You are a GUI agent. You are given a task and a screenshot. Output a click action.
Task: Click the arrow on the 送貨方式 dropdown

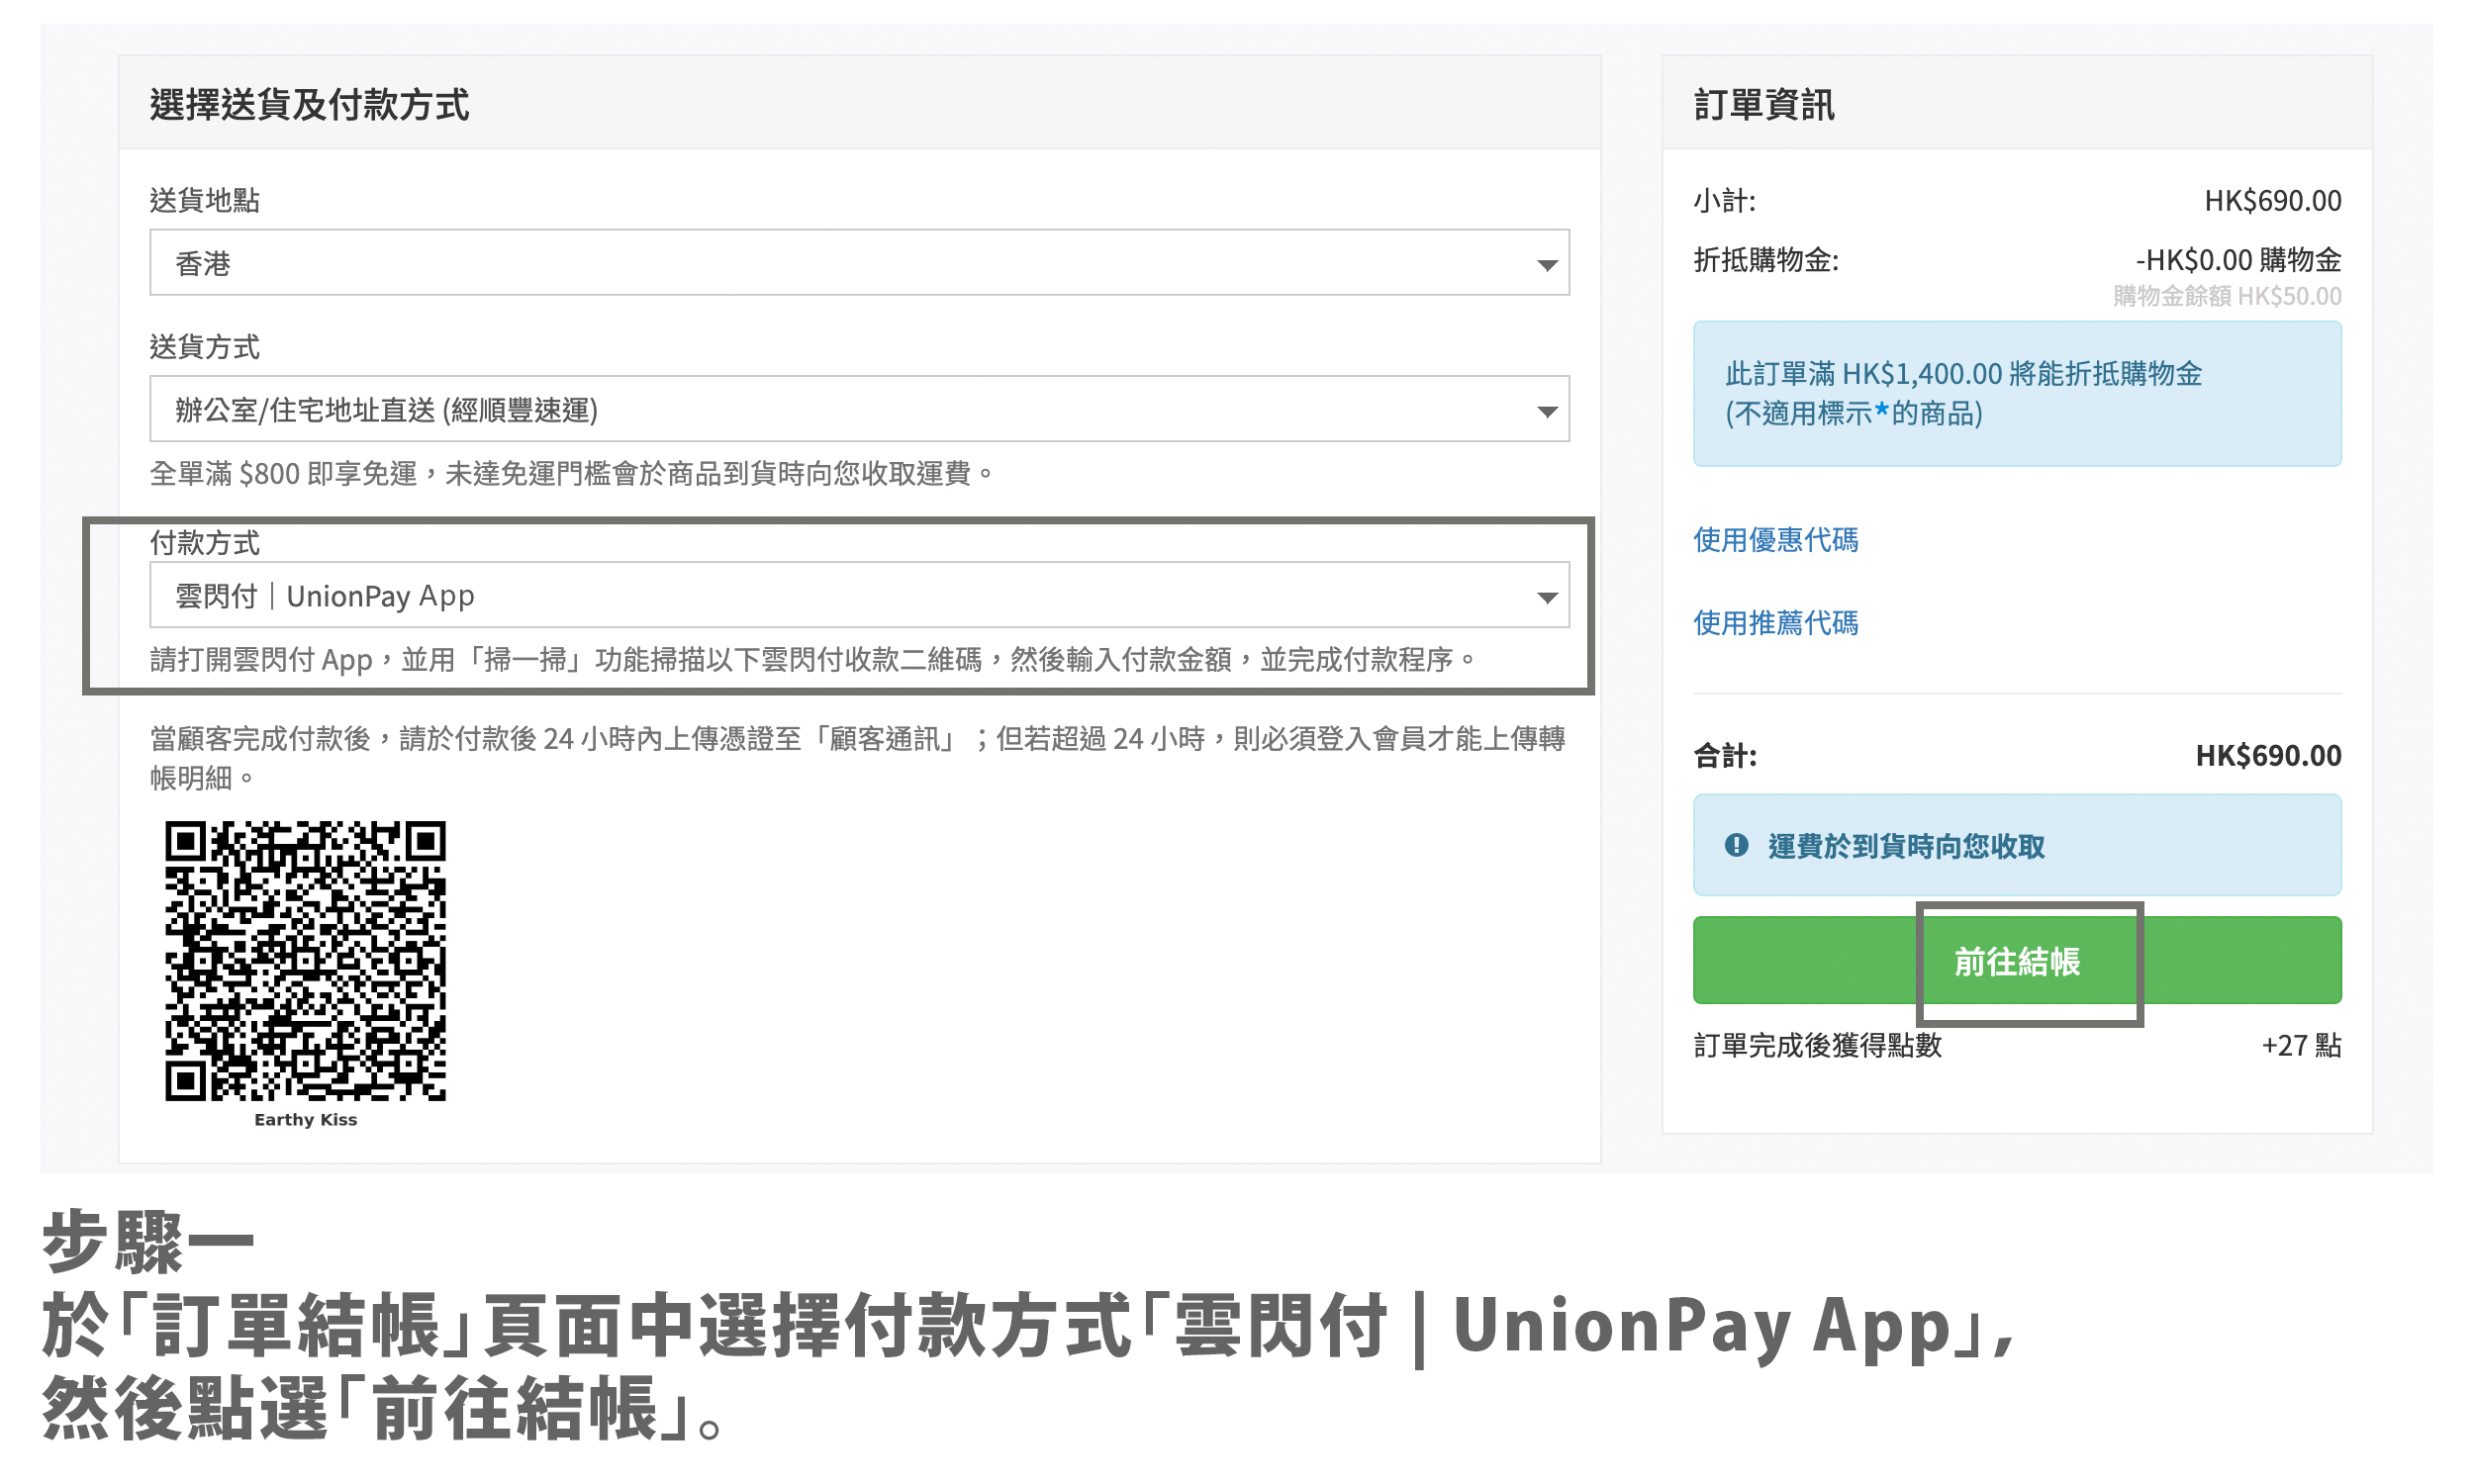click(x=1546, y=411)
